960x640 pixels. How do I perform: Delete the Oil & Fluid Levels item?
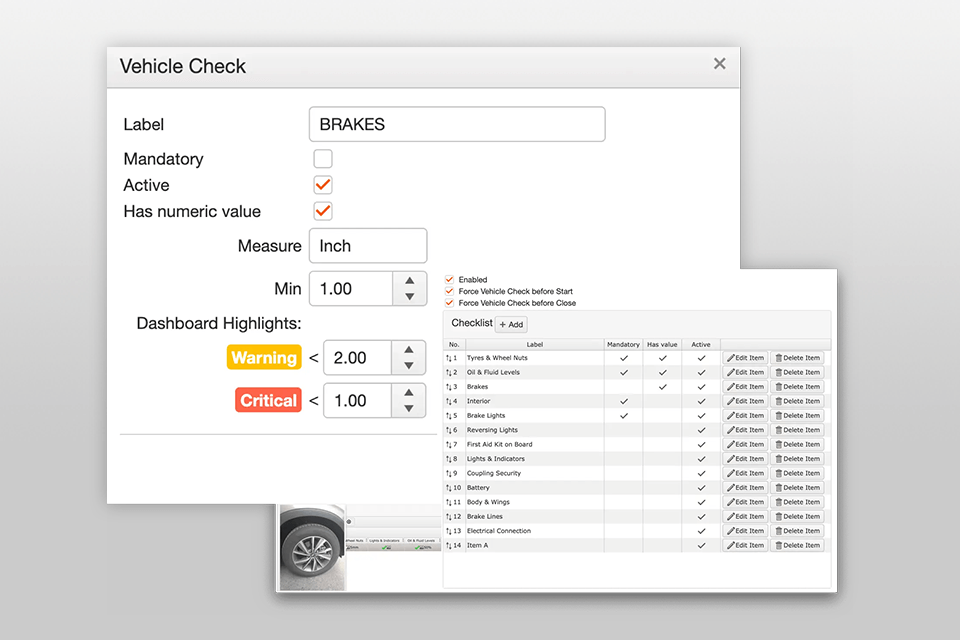point(797,372)
